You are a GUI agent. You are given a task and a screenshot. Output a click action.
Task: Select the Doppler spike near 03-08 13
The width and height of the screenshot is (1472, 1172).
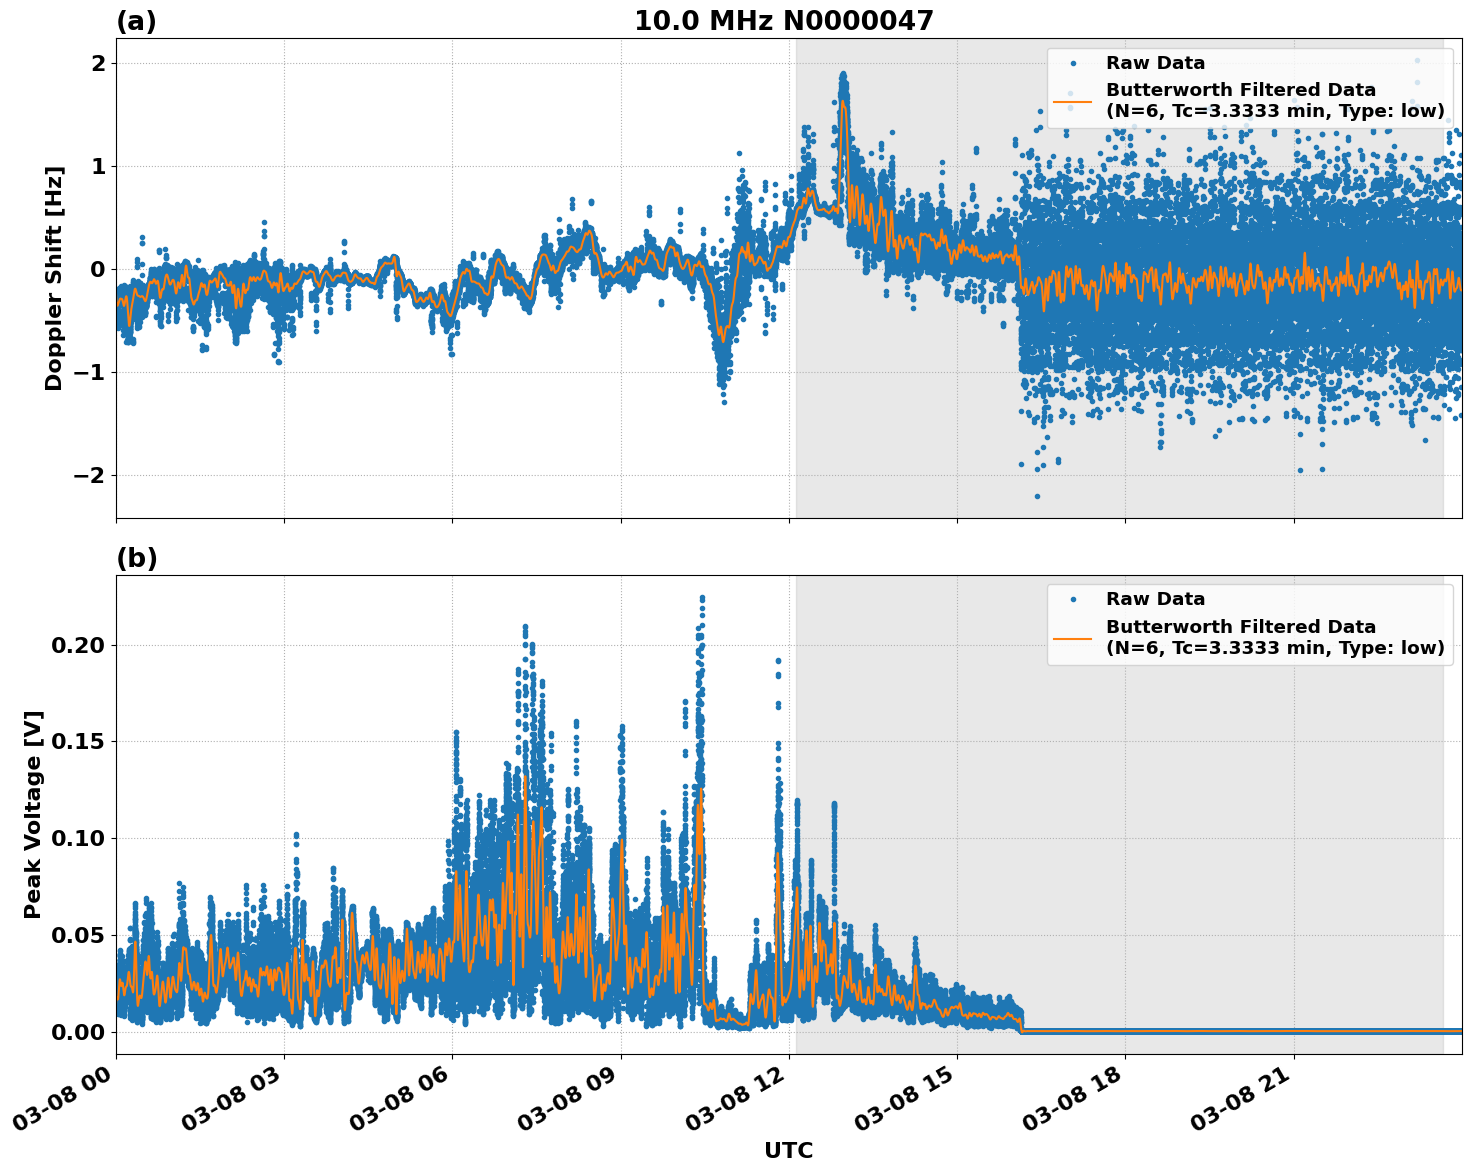coord(842,80)
